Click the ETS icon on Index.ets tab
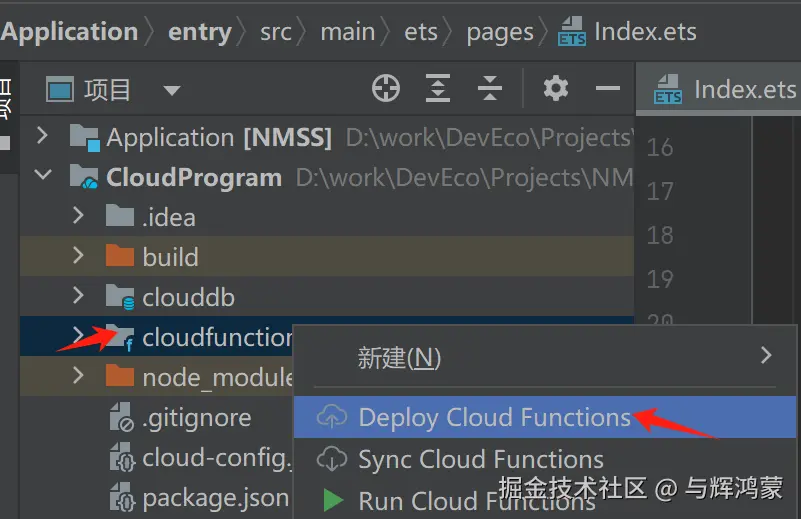801x519 pixels. tap(668, 89)
